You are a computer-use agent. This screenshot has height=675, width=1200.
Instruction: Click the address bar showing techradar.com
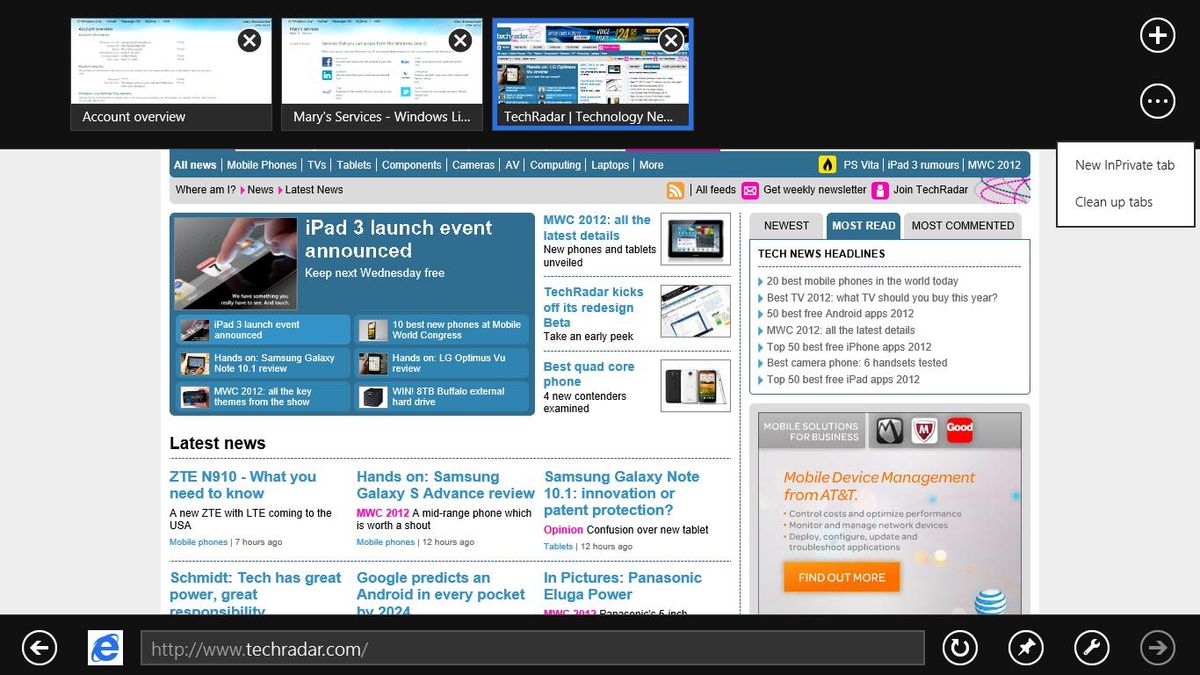point(530,648)
